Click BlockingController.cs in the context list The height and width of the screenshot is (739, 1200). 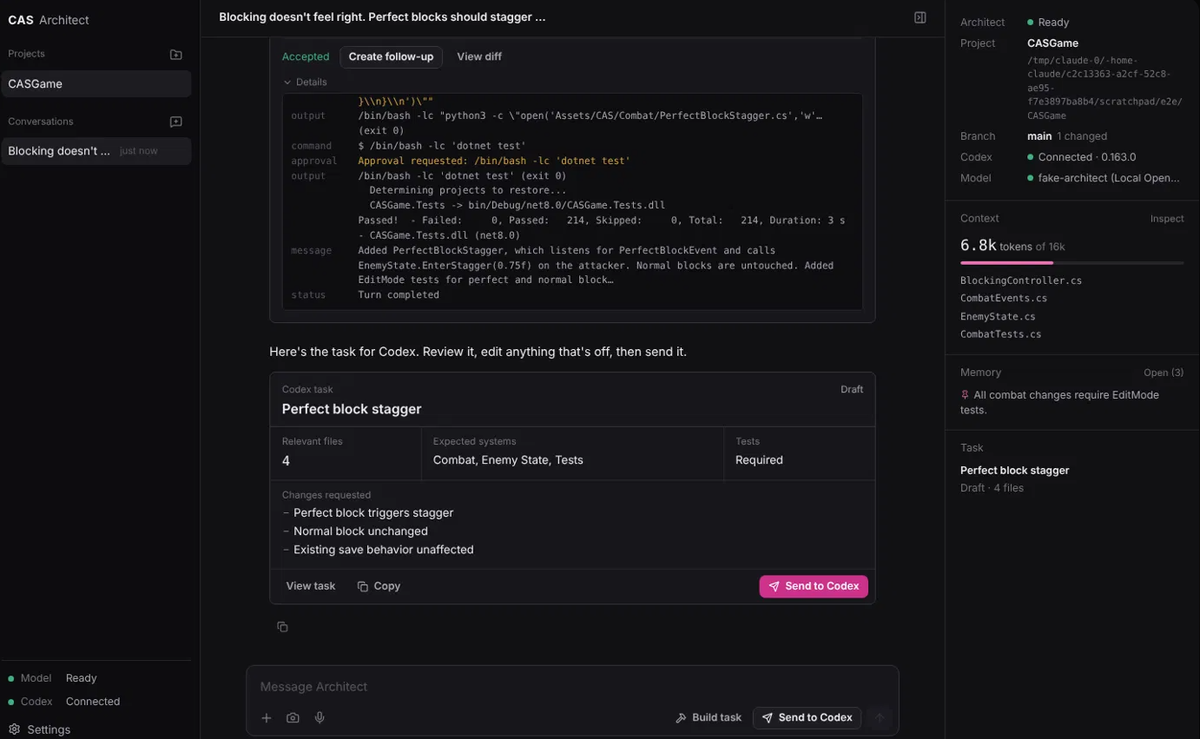1021,281
